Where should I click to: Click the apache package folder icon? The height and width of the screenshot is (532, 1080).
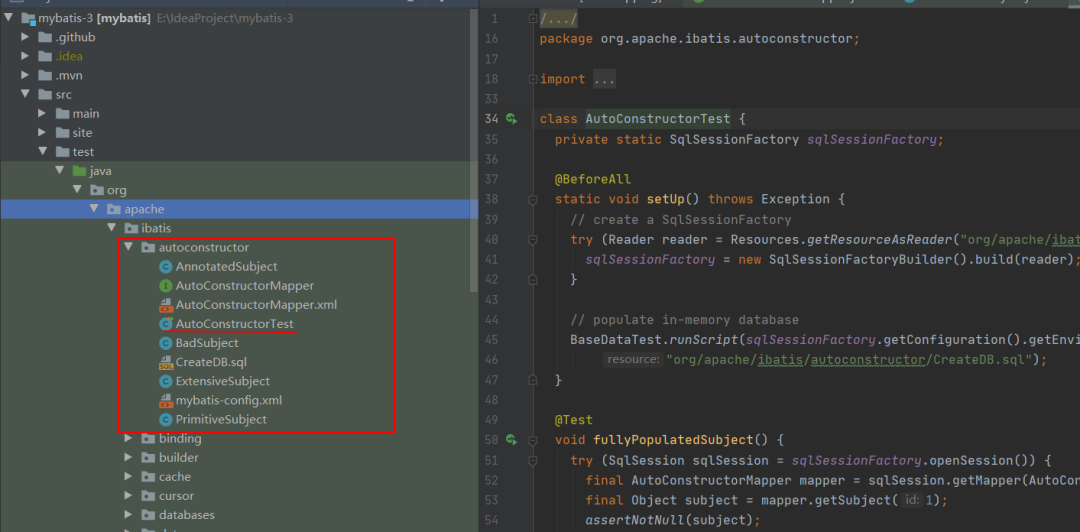click(114, 209)
